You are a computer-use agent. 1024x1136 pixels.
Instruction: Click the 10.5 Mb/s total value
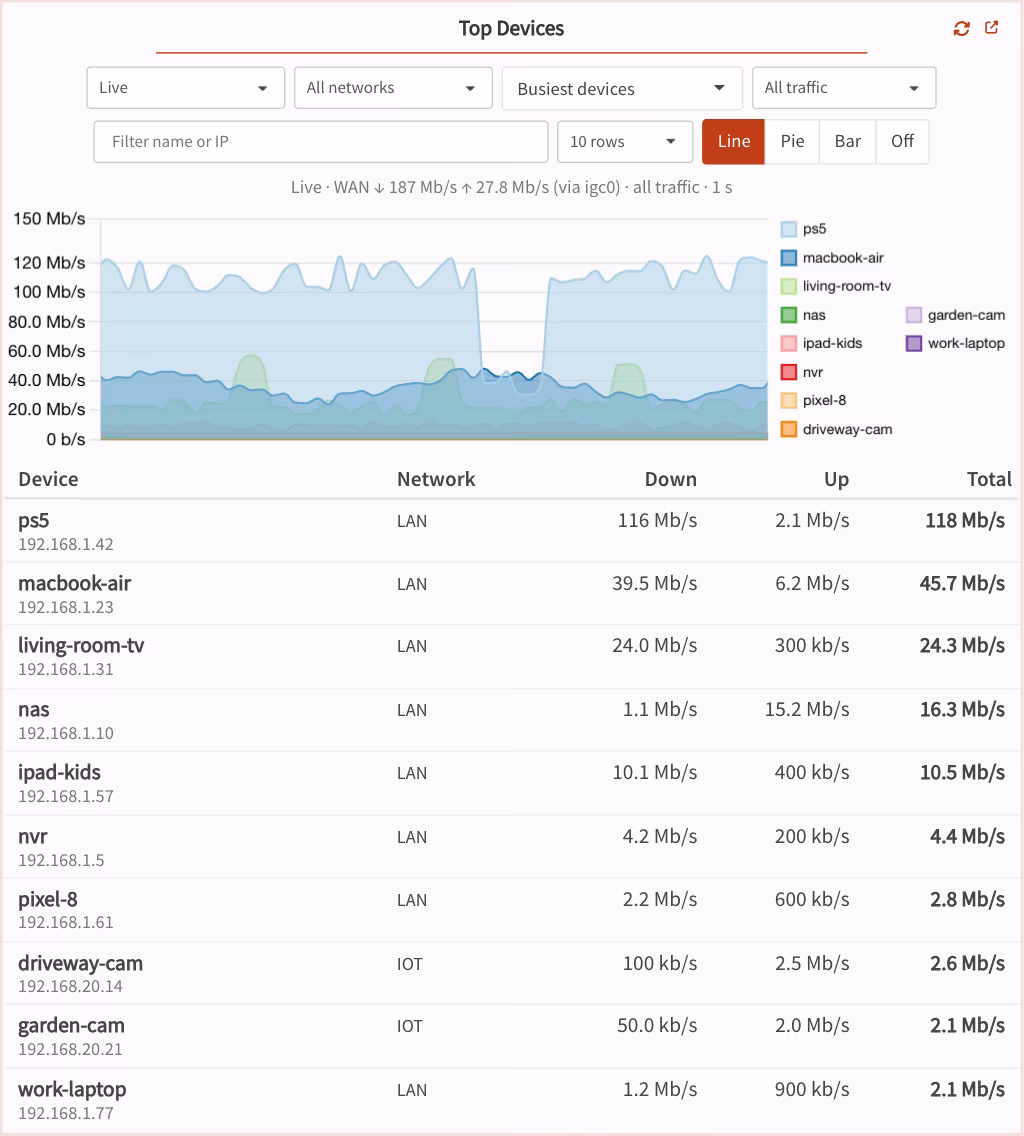962,773
